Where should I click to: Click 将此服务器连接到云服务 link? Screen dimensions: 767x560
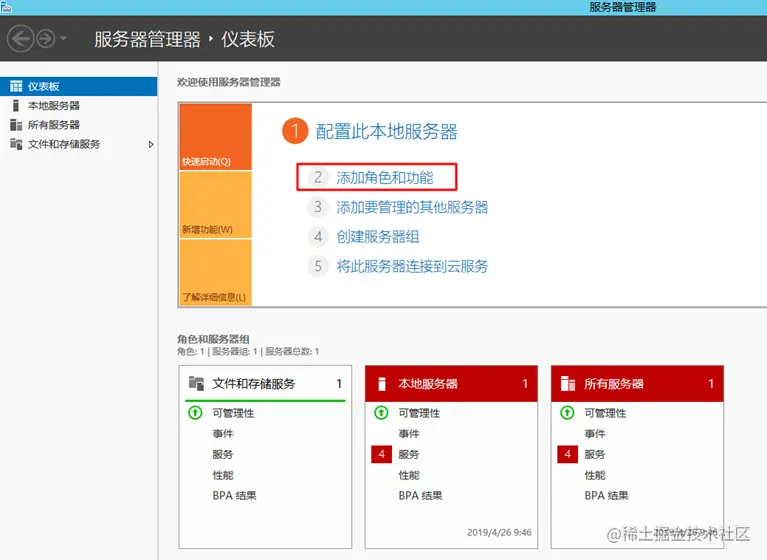coord(412,266)
